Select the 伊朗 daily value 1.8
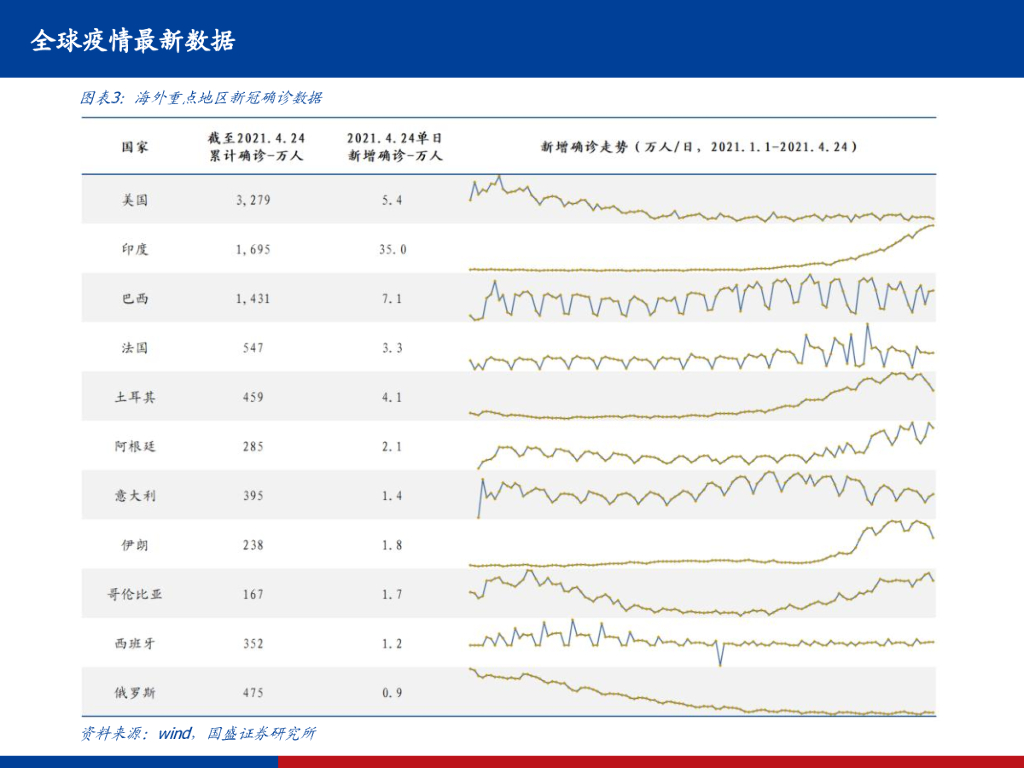 pos(392,545)
